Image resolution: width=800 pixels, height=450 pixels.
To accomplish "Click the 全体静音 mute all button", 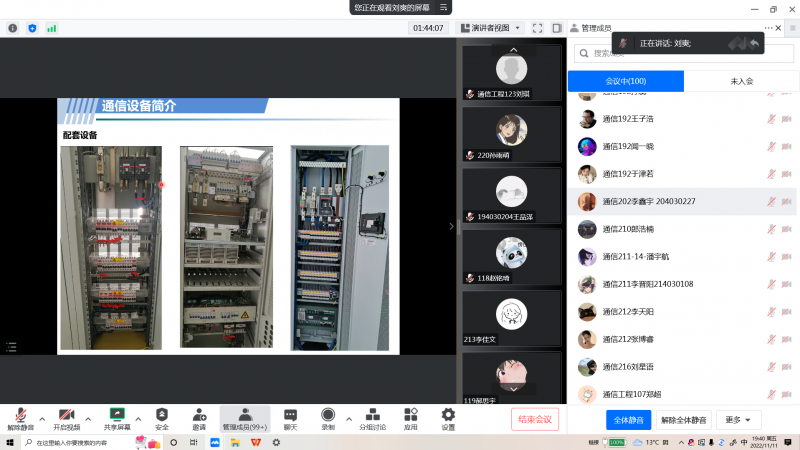I will tap(629, 419).
